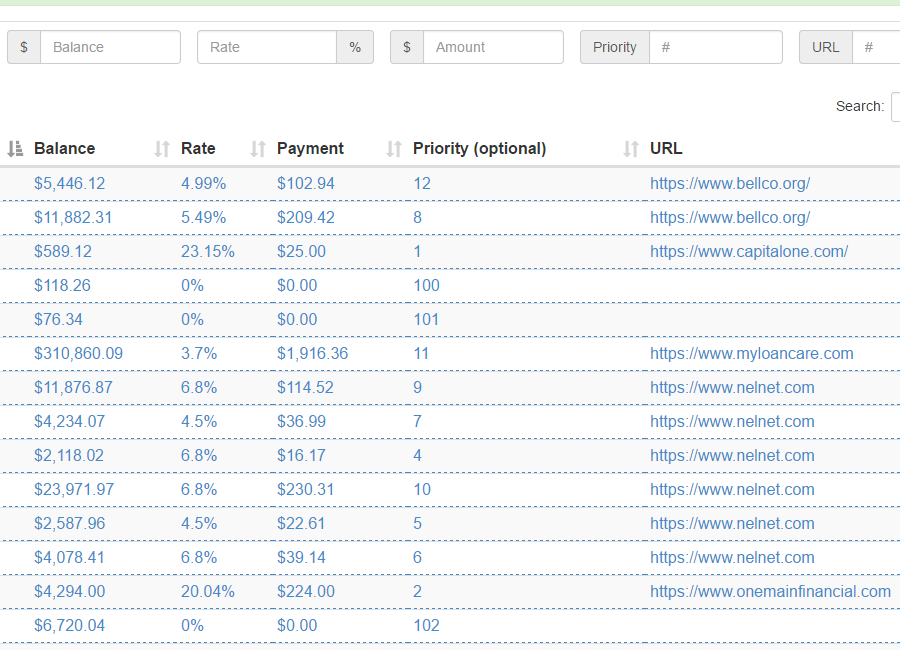Image resolution: width=900 pixels, height=650 pixels.
Task: Click the Priority number input field
Action: click(715, 47)
